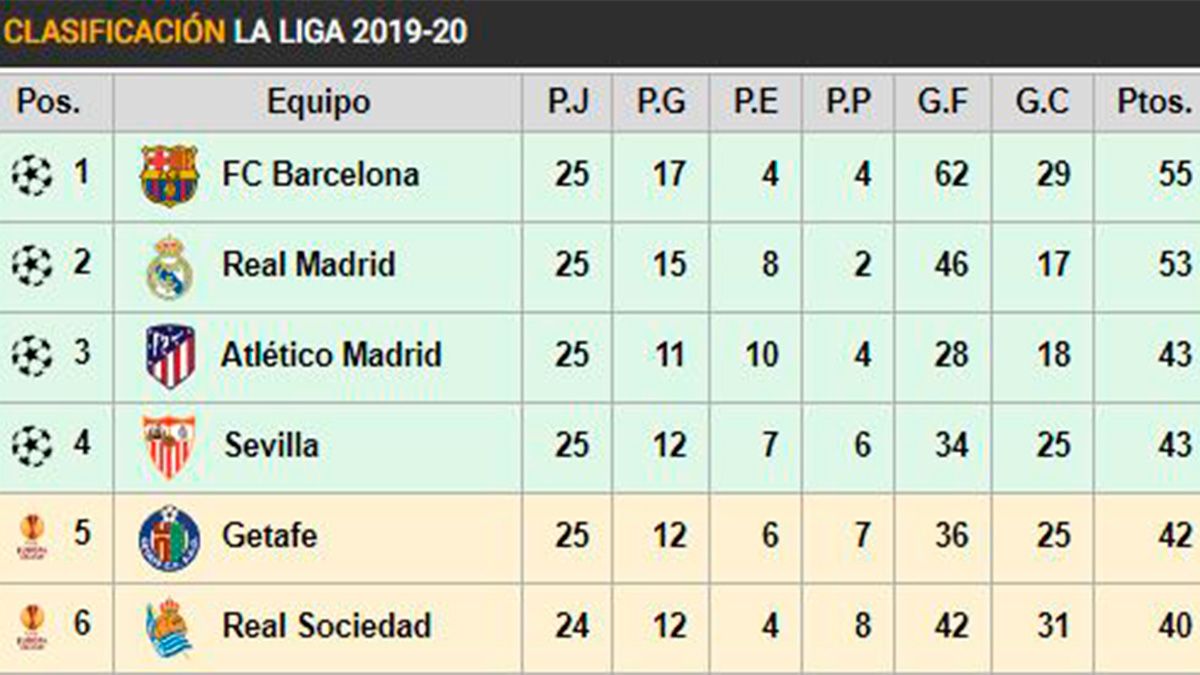Click Europa League icon beside position 5
The width and height of the screenshot is (1200, 675).
click(x=32, y=537)
